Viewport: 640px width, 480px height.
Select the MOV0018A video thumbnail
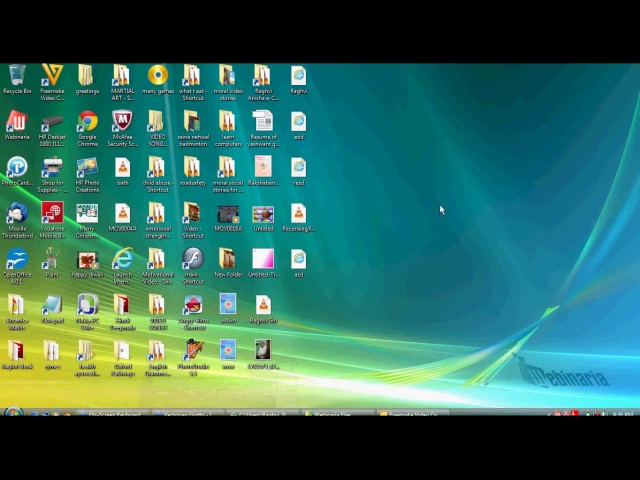228,217
